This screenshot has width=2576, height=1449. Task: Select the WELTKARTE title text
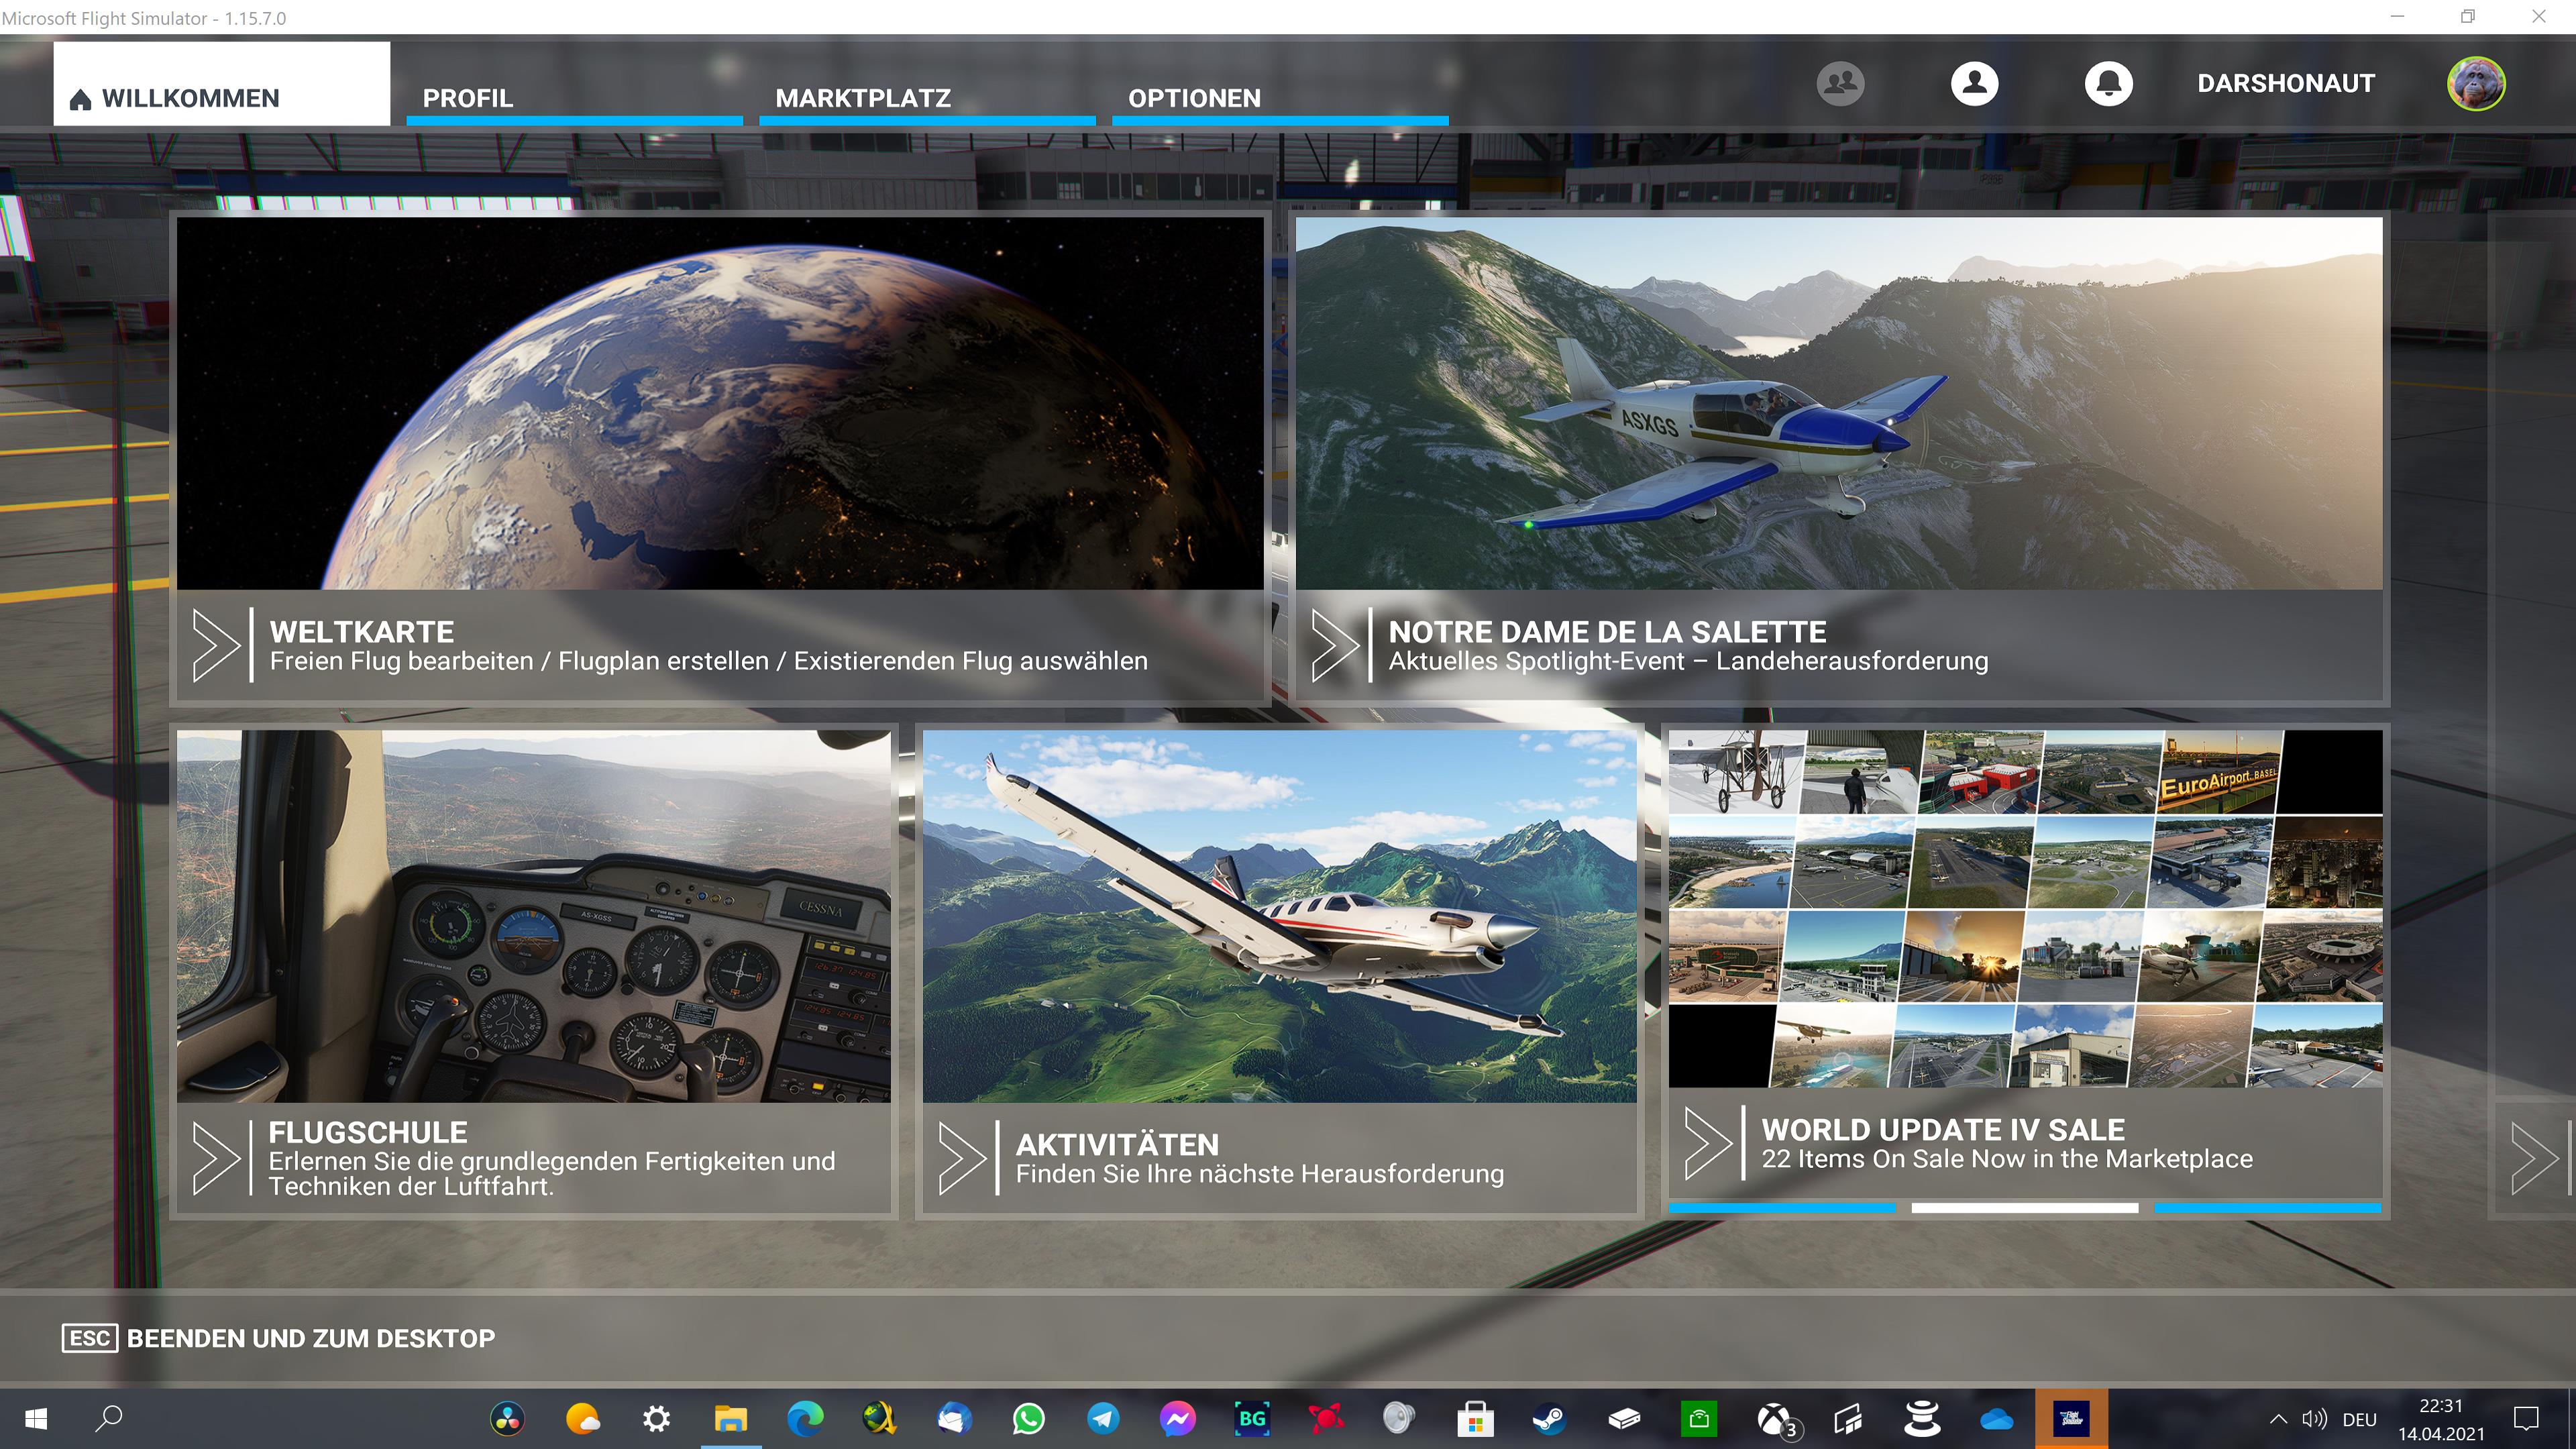point(362,632)
